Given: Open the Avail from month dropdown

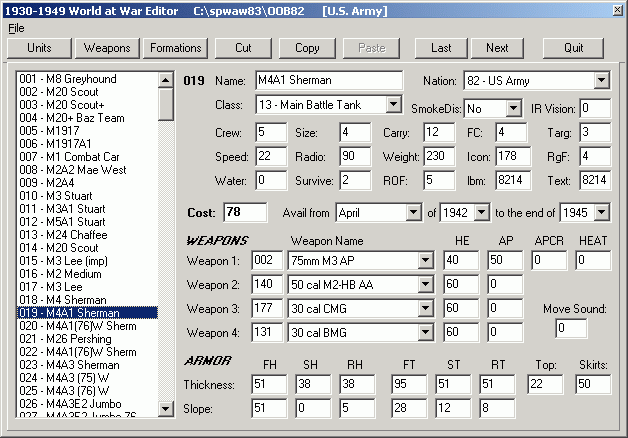Looking at the screenshot, I should (x=413, y=213).
